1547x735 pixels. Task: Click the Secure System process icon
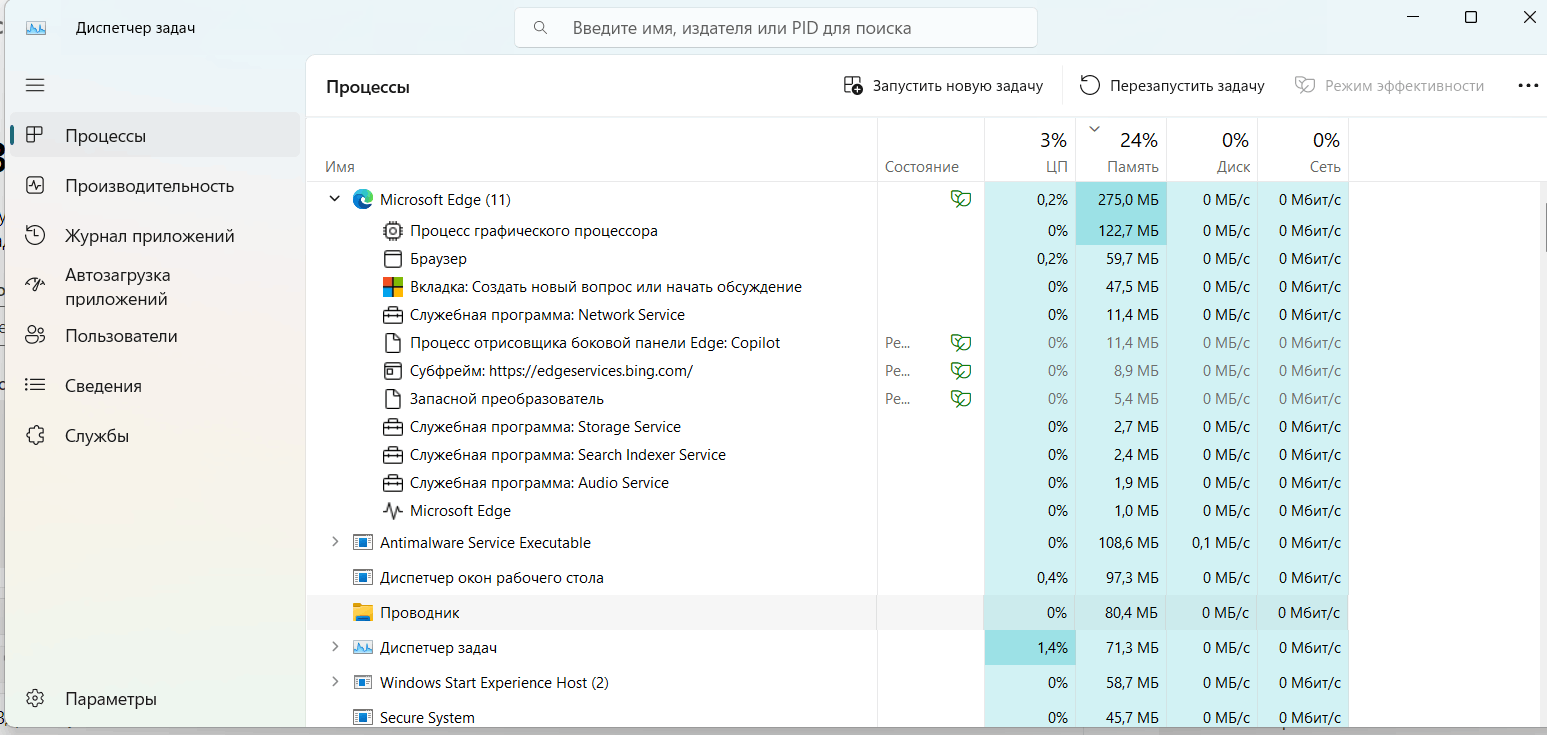click(362, 718)
